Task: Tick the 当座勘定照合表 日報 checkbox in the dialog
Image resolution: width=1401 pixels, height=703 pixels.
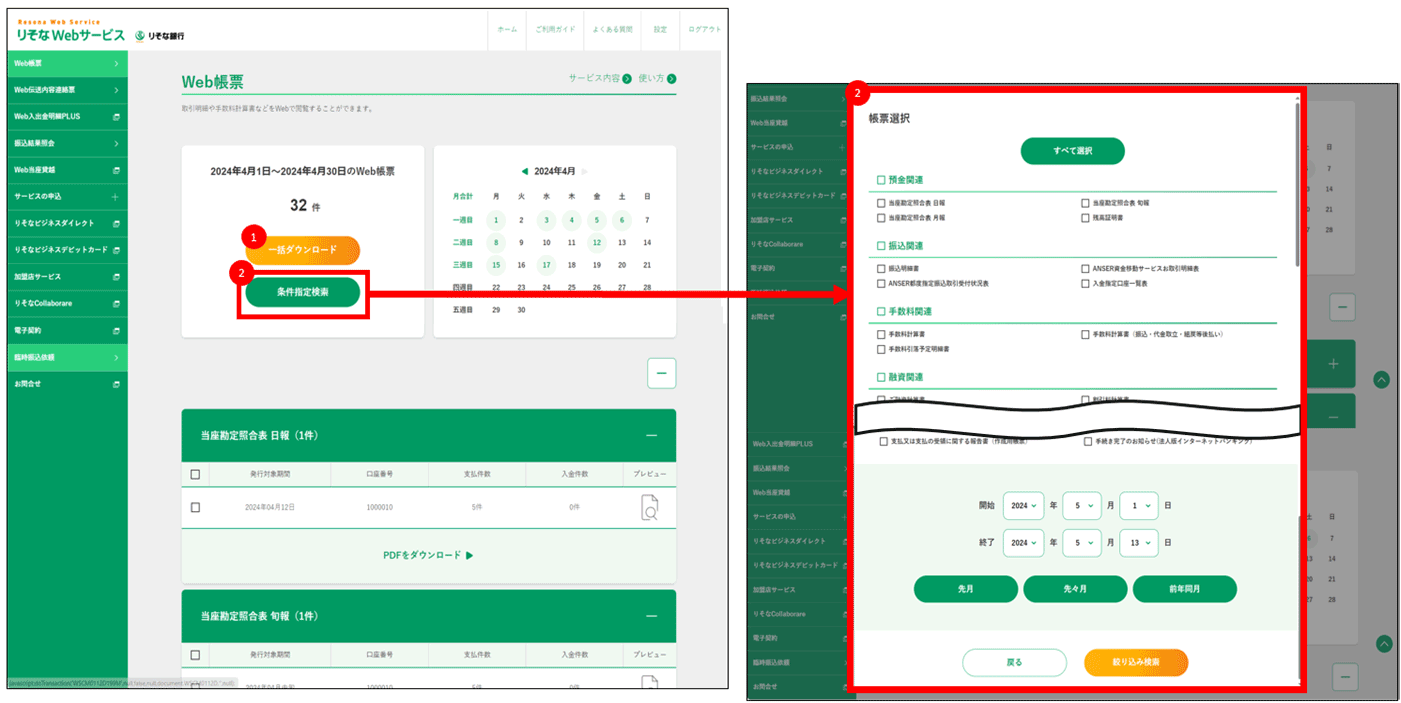Action: (881, 203)
